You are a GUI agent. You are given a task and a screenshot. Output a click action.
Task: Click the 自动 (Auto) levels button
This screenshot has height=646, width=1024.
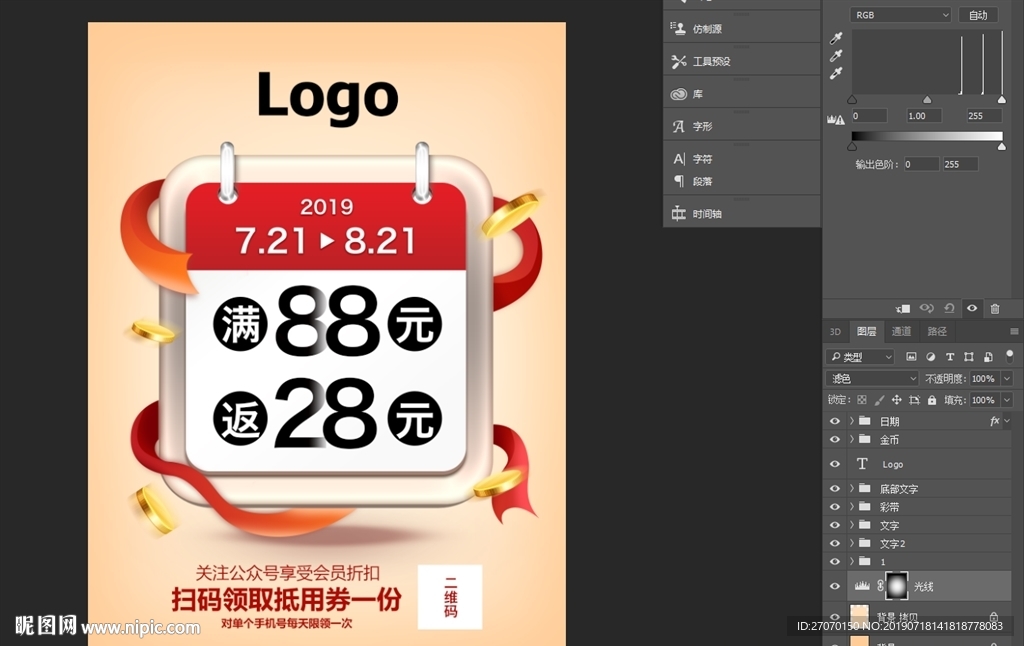978,15
